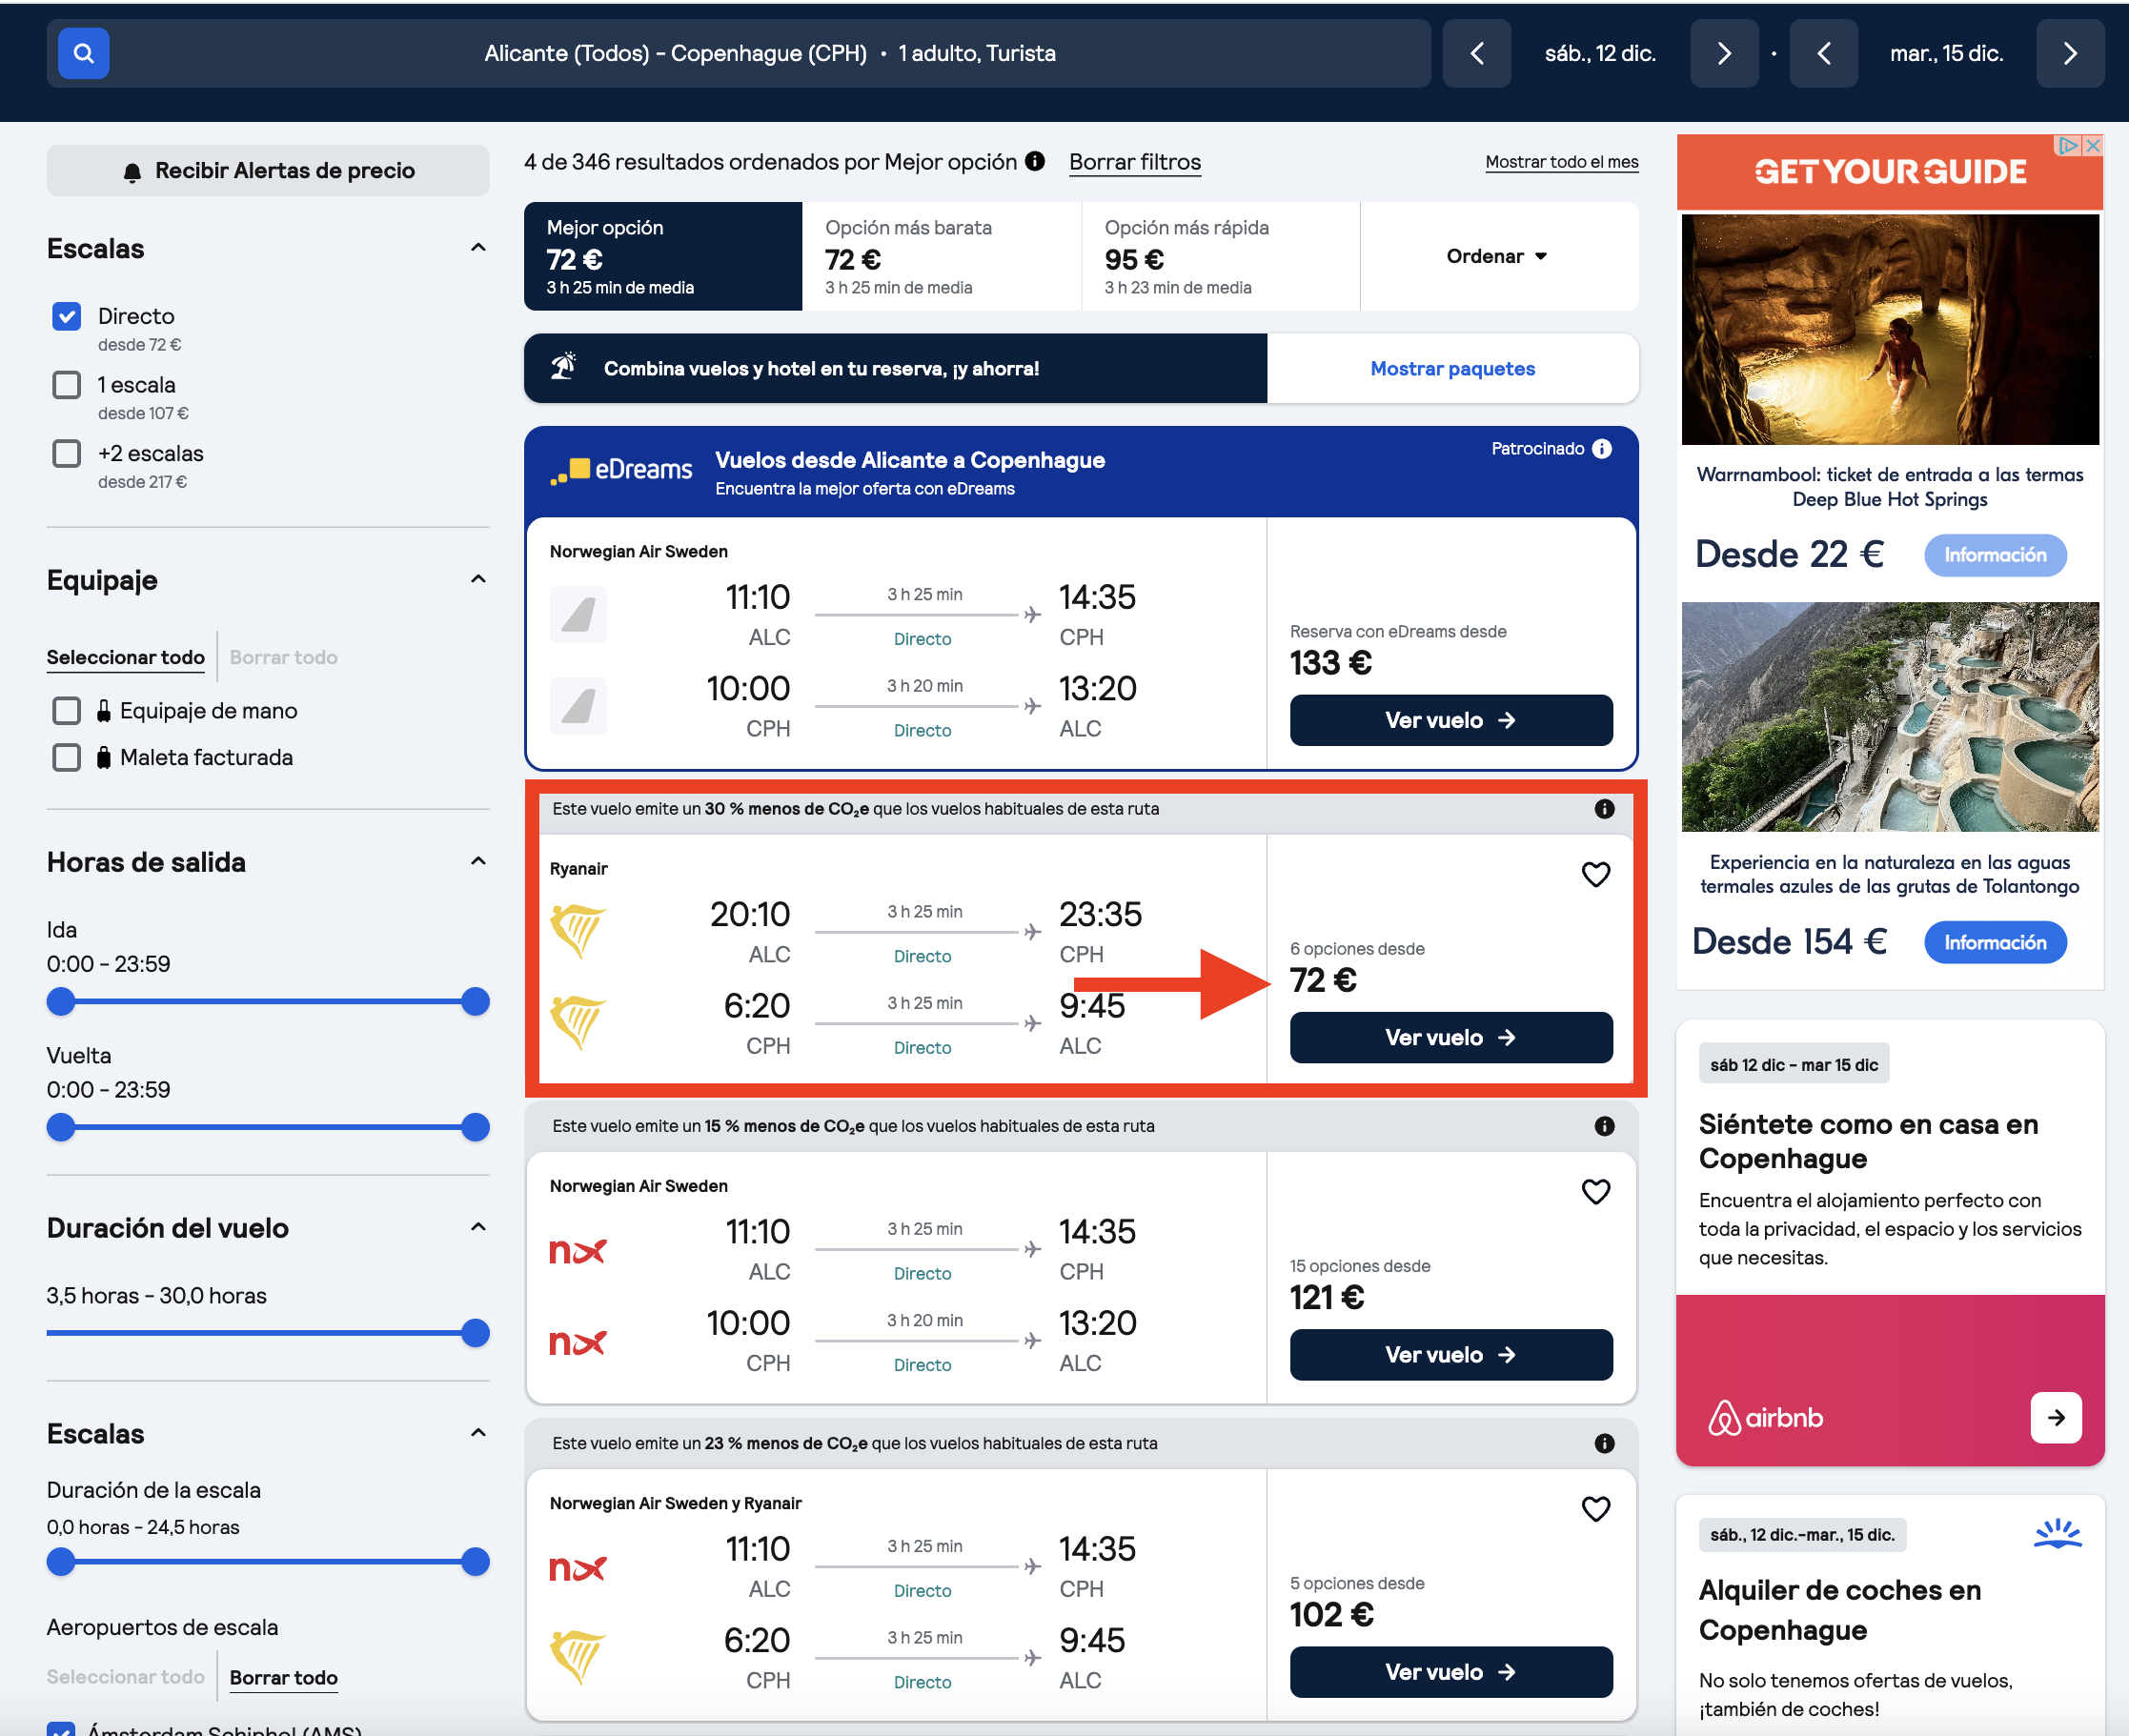Enable Equipaje de mano checkbox
2129x1736 pixels.
[67, 710]
